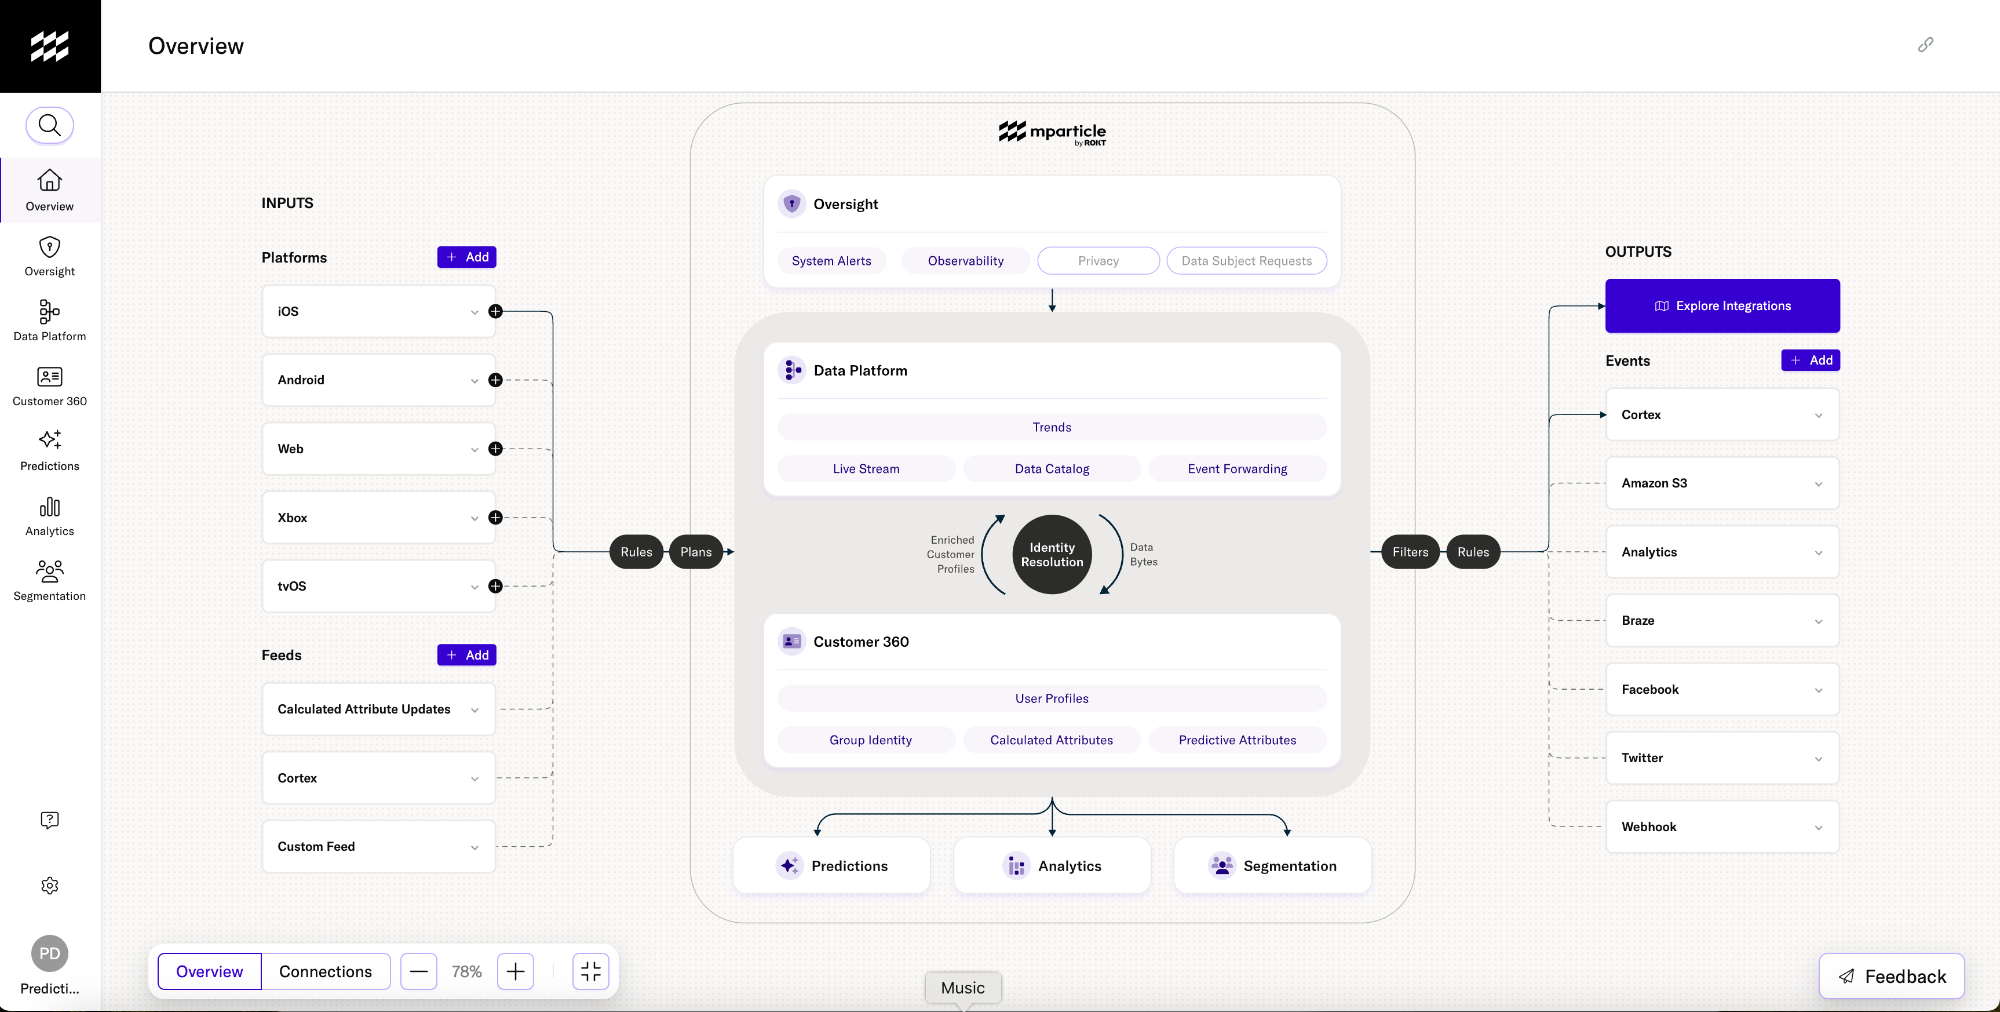Click the Customer 360 card icon in the diagram
The width and height of the screenshot is (2000, 1012).
tap(792, 642)
